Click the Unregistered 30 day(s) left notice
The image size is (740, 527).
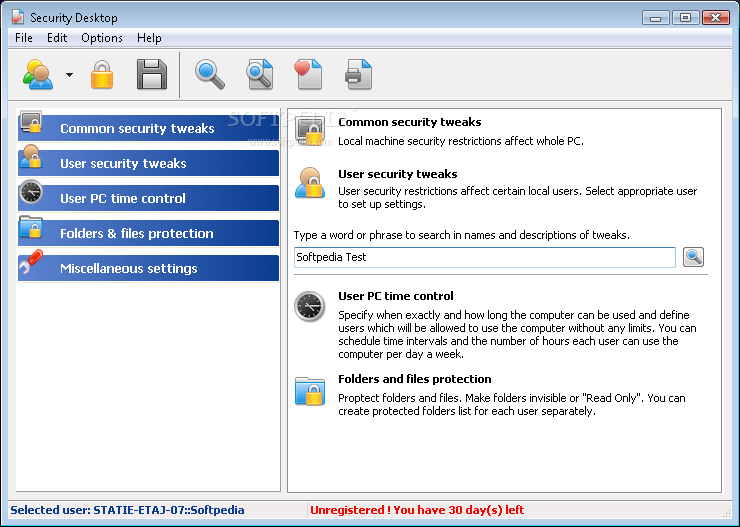click(x=417, y=510)
